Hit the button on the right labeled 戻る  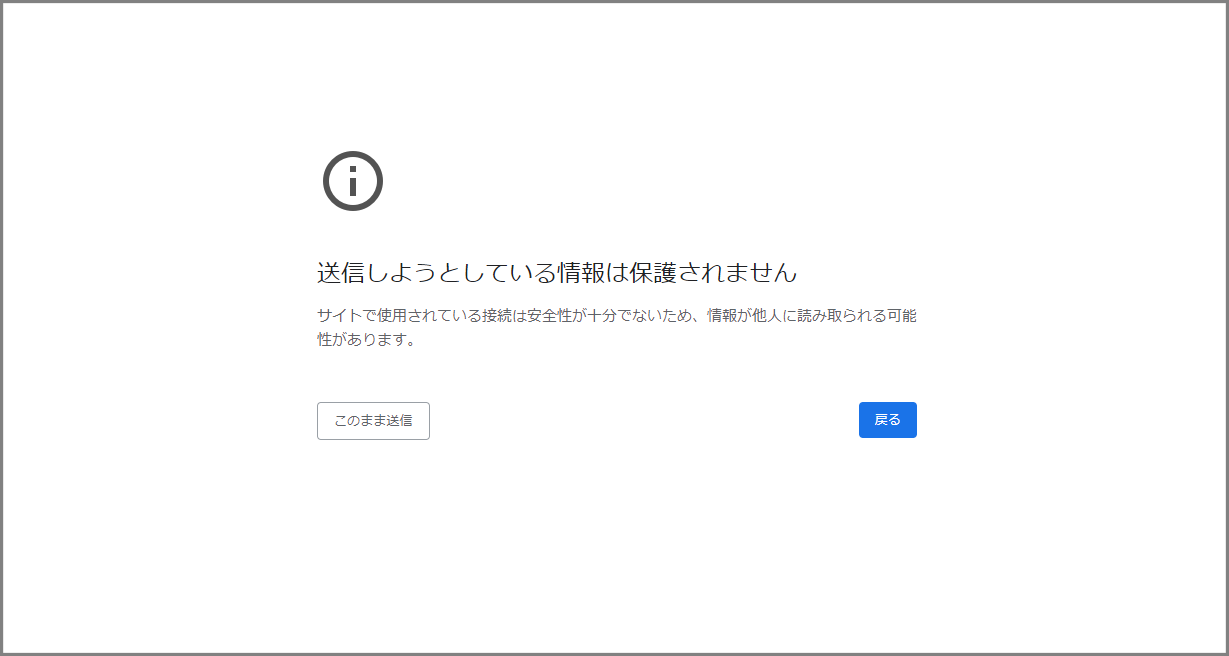(x=887, y=420)
